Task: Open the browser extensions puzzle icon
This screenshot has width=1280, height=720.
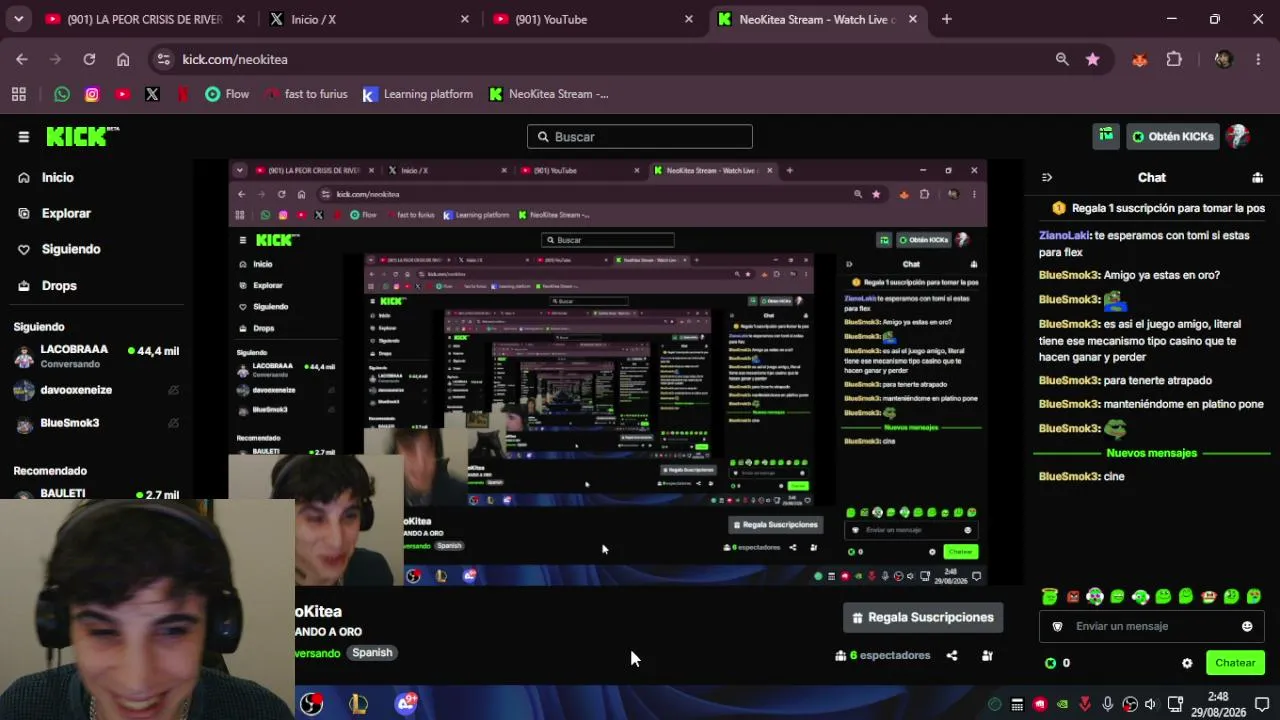Action: click(1174, 59)
